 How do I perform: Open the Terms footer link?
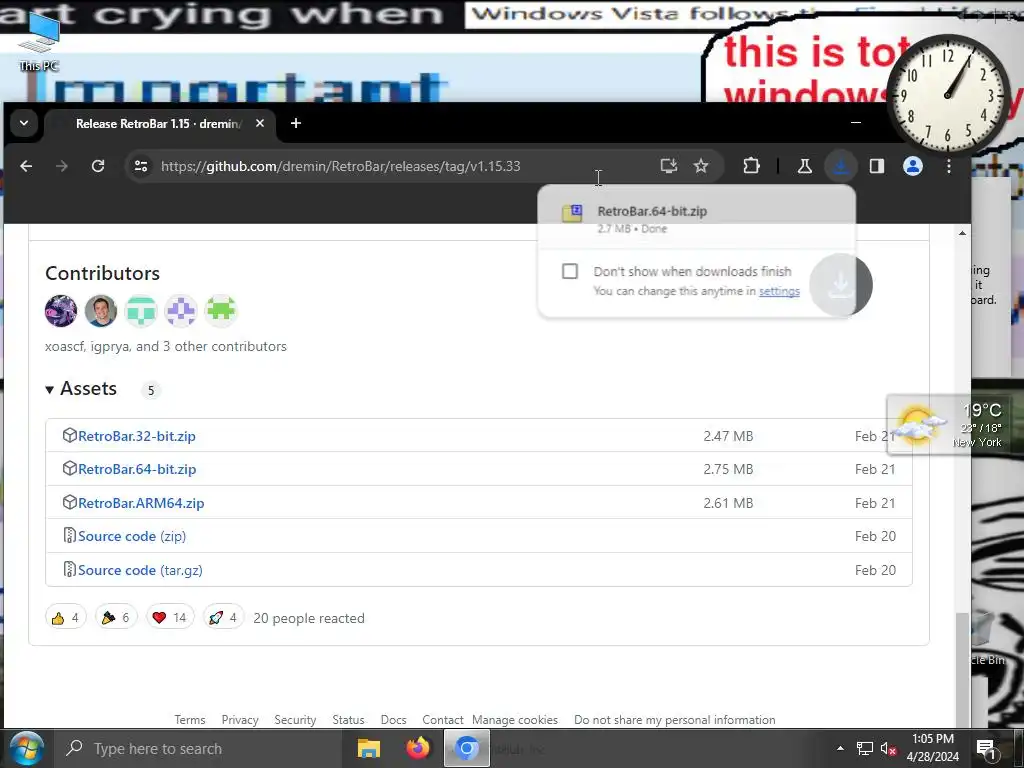pyautogui.click(x=189, y=719)
